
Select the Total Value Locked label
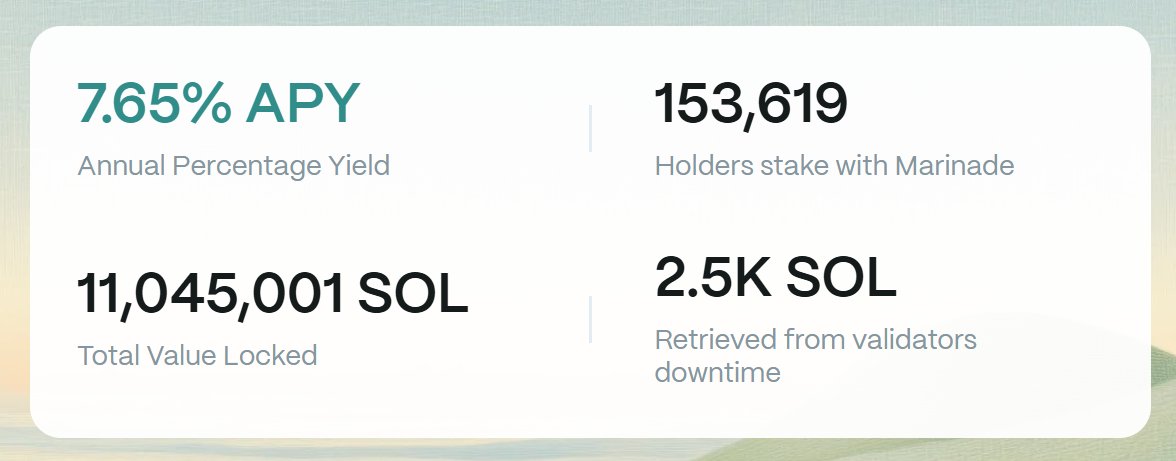pos(197,355)
